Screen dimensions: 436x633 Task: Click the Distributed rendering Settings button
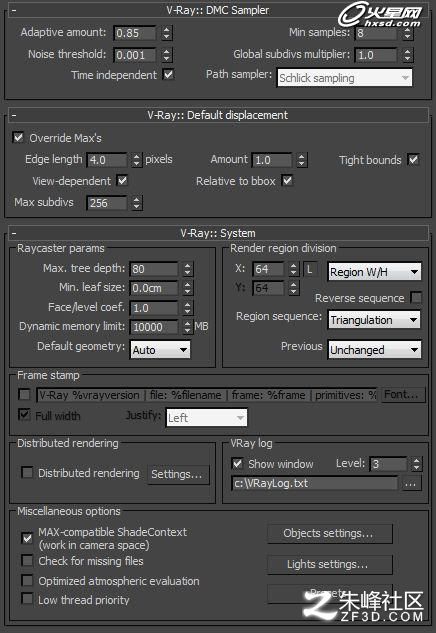tap(178, 474)
